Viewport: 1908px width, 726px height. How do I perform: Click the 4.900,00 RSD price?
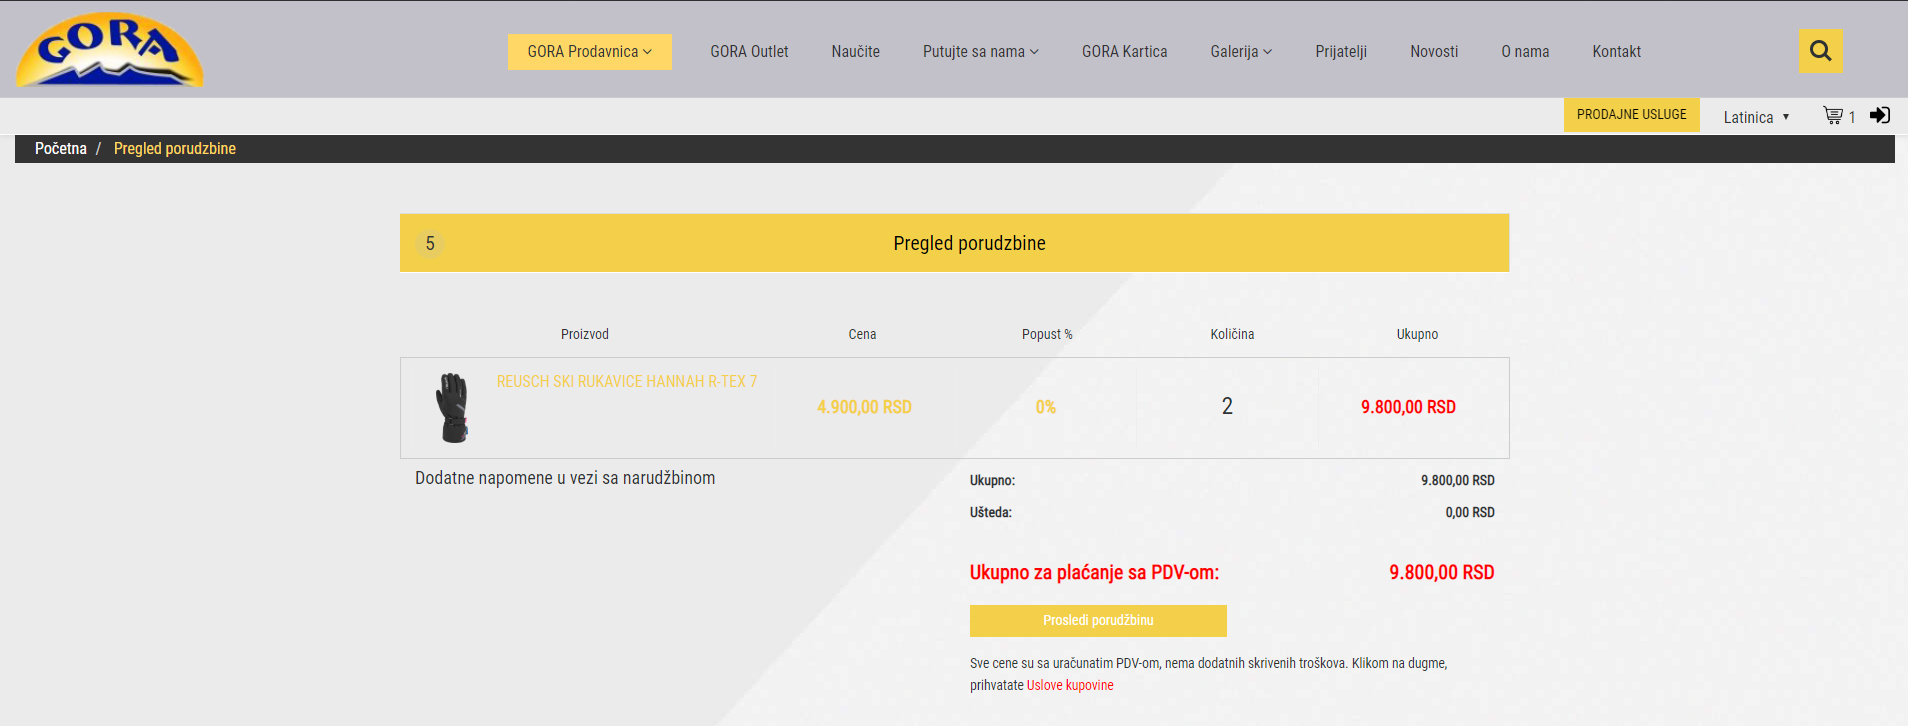click(864, 407)
